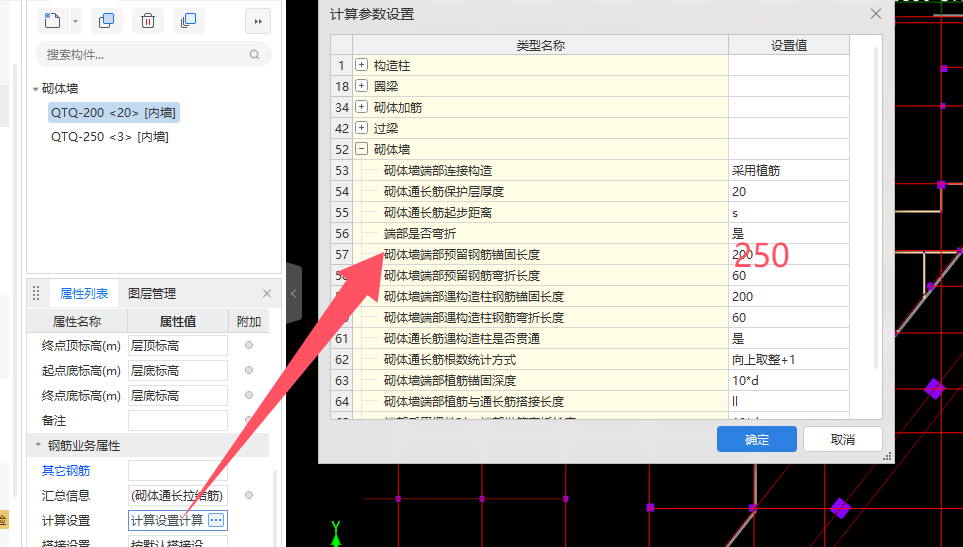Click value 60 of 砌体墙端部遇构造柱钢筋弯折长度

point(789,317)
